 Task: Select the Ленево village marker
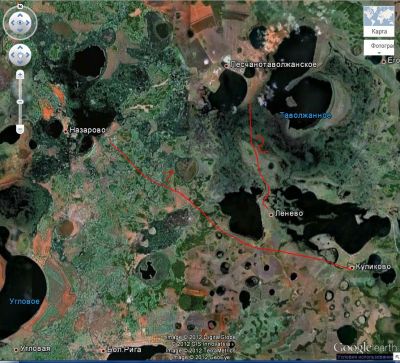click(x=271, y=215)
